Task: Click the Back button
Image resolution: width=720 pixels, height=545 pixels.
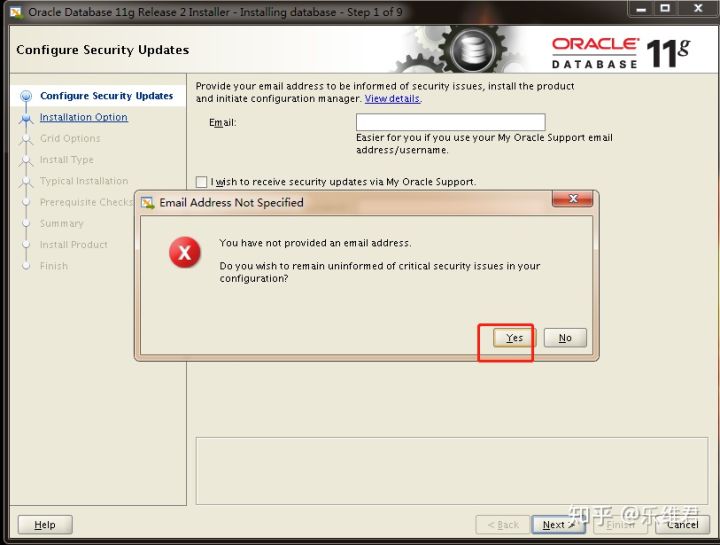Action: pyautogui.click(x=503, y=524)
